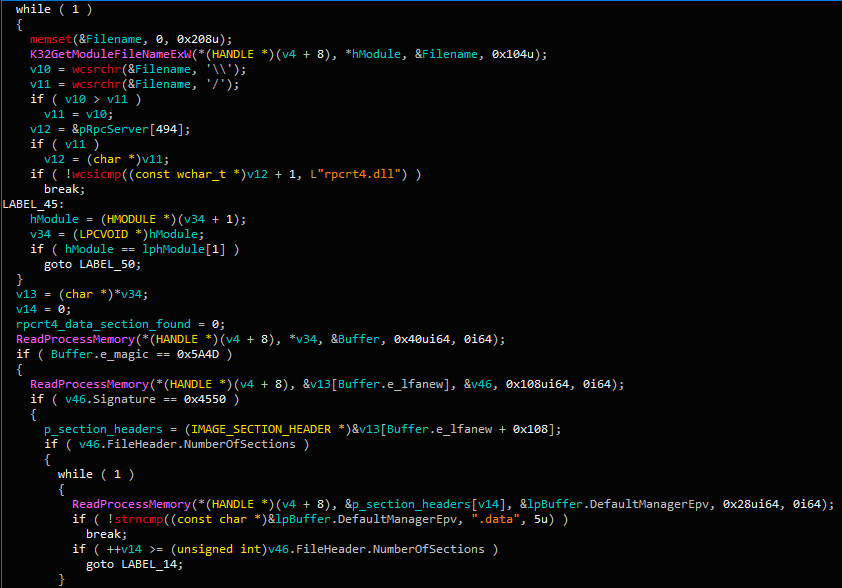842x588 pixels.
Task: Click the 0x208u size constant
Action: pos(198,39)
